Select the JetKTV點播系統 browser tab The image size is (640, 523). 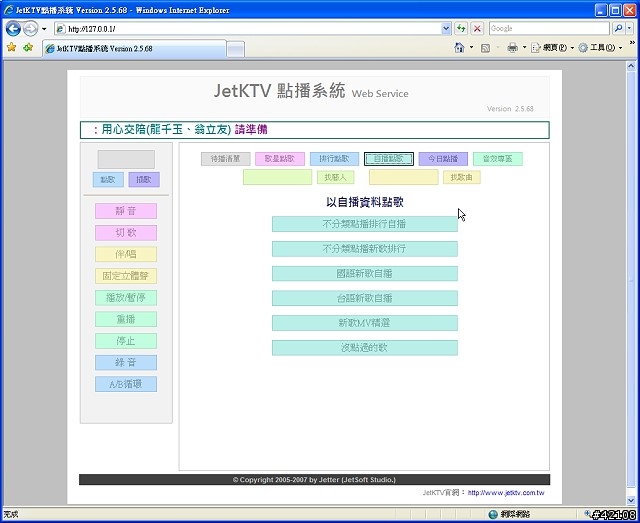(x=134, y=49)
